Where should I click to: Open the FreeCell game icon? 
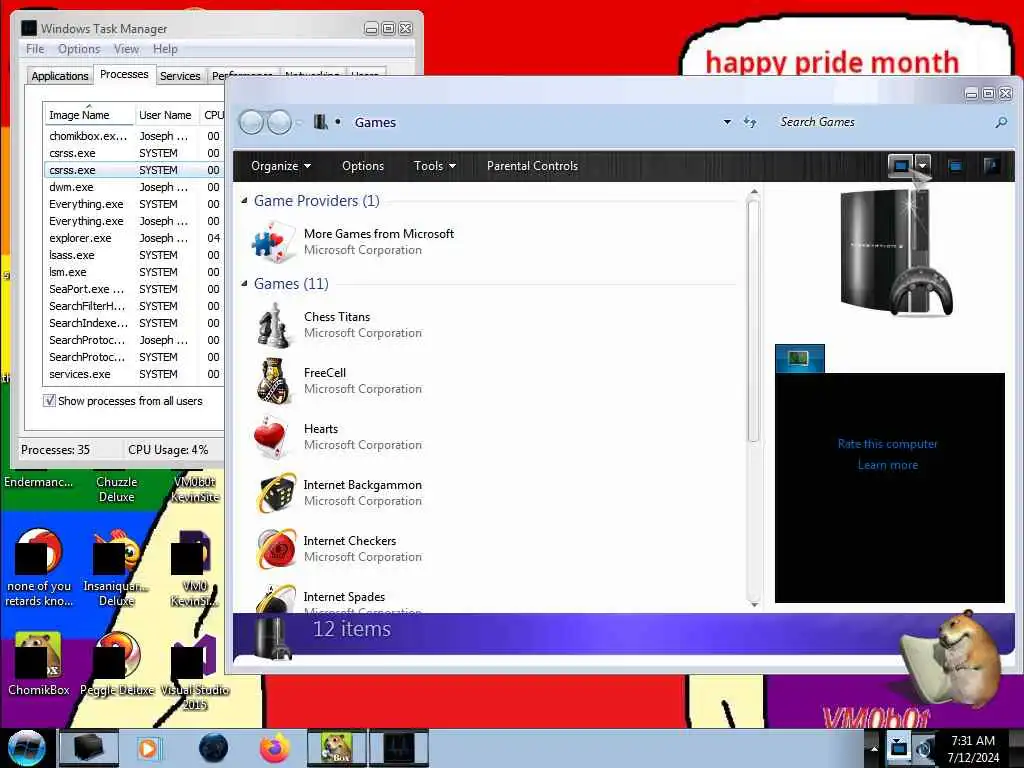(x=273, y=381)
